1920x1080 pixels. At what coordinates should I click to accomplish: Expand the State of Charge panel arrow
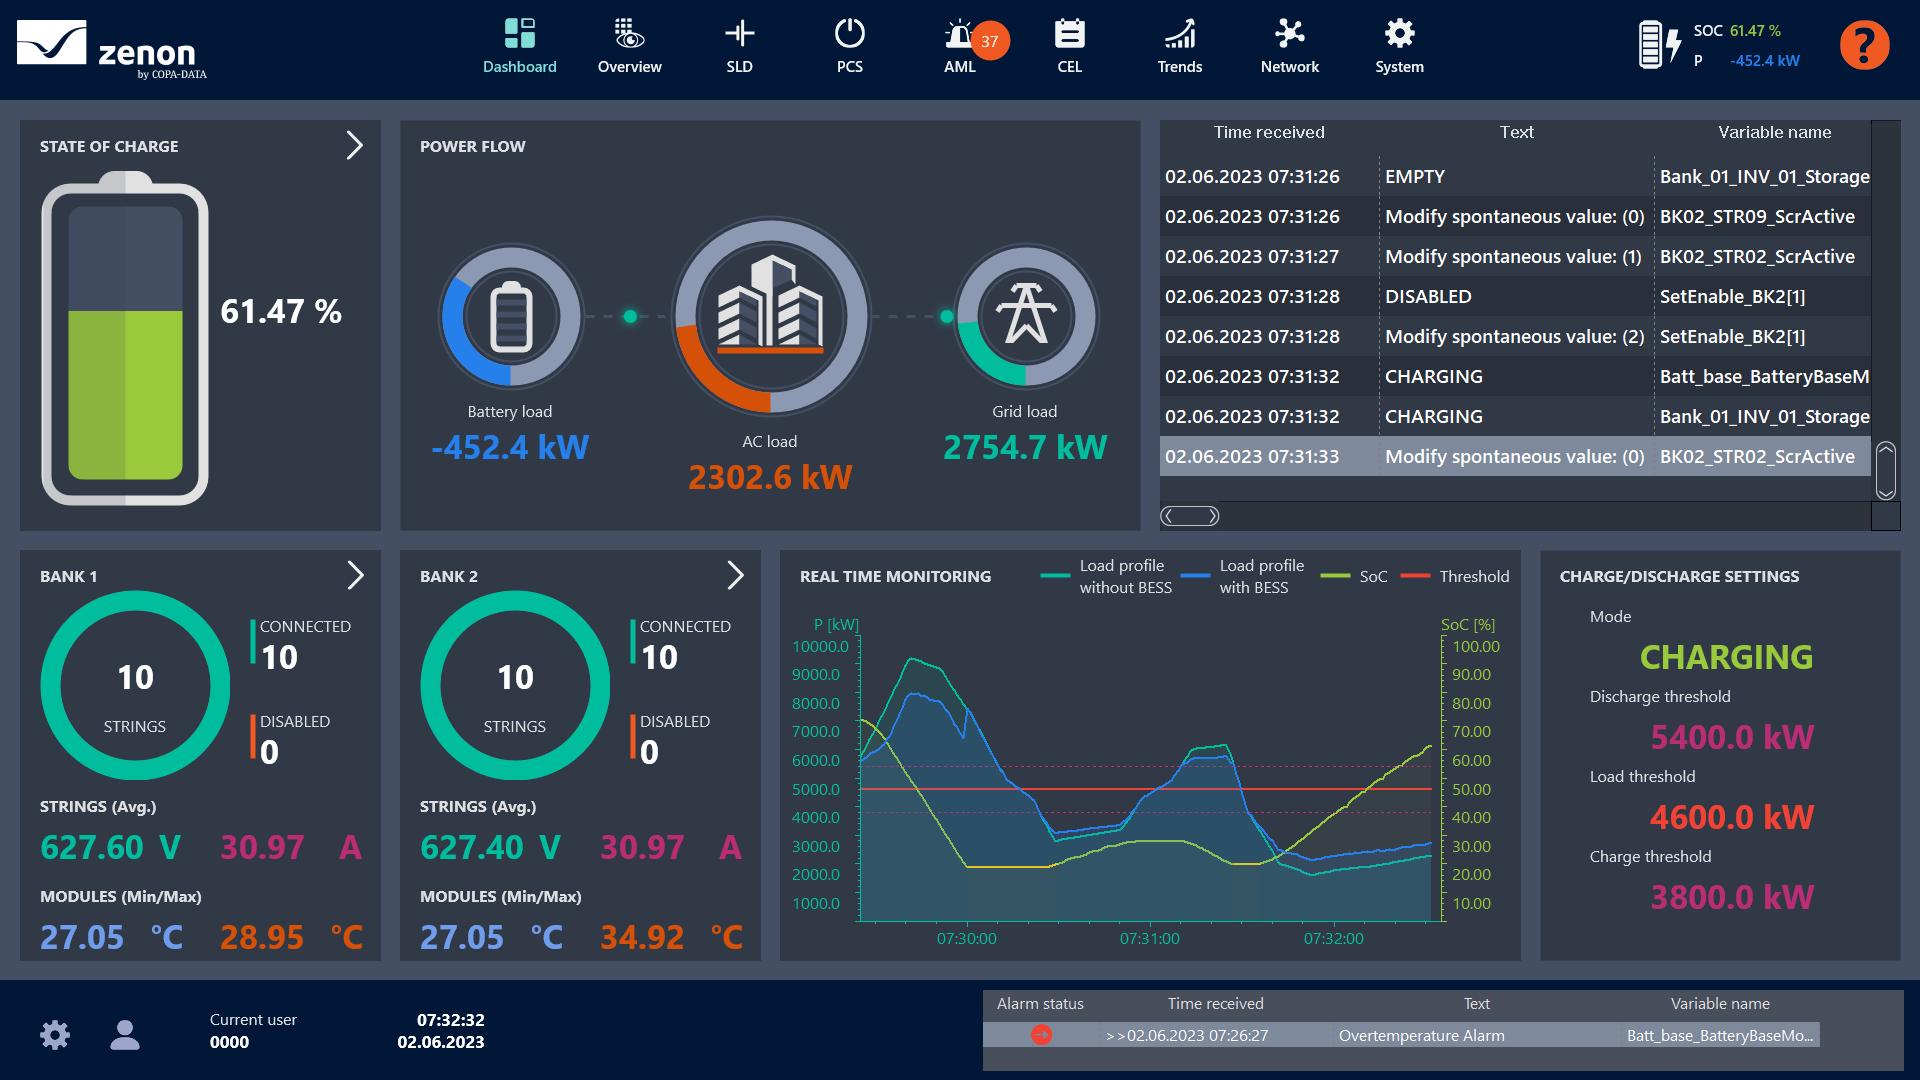(354, 146)
